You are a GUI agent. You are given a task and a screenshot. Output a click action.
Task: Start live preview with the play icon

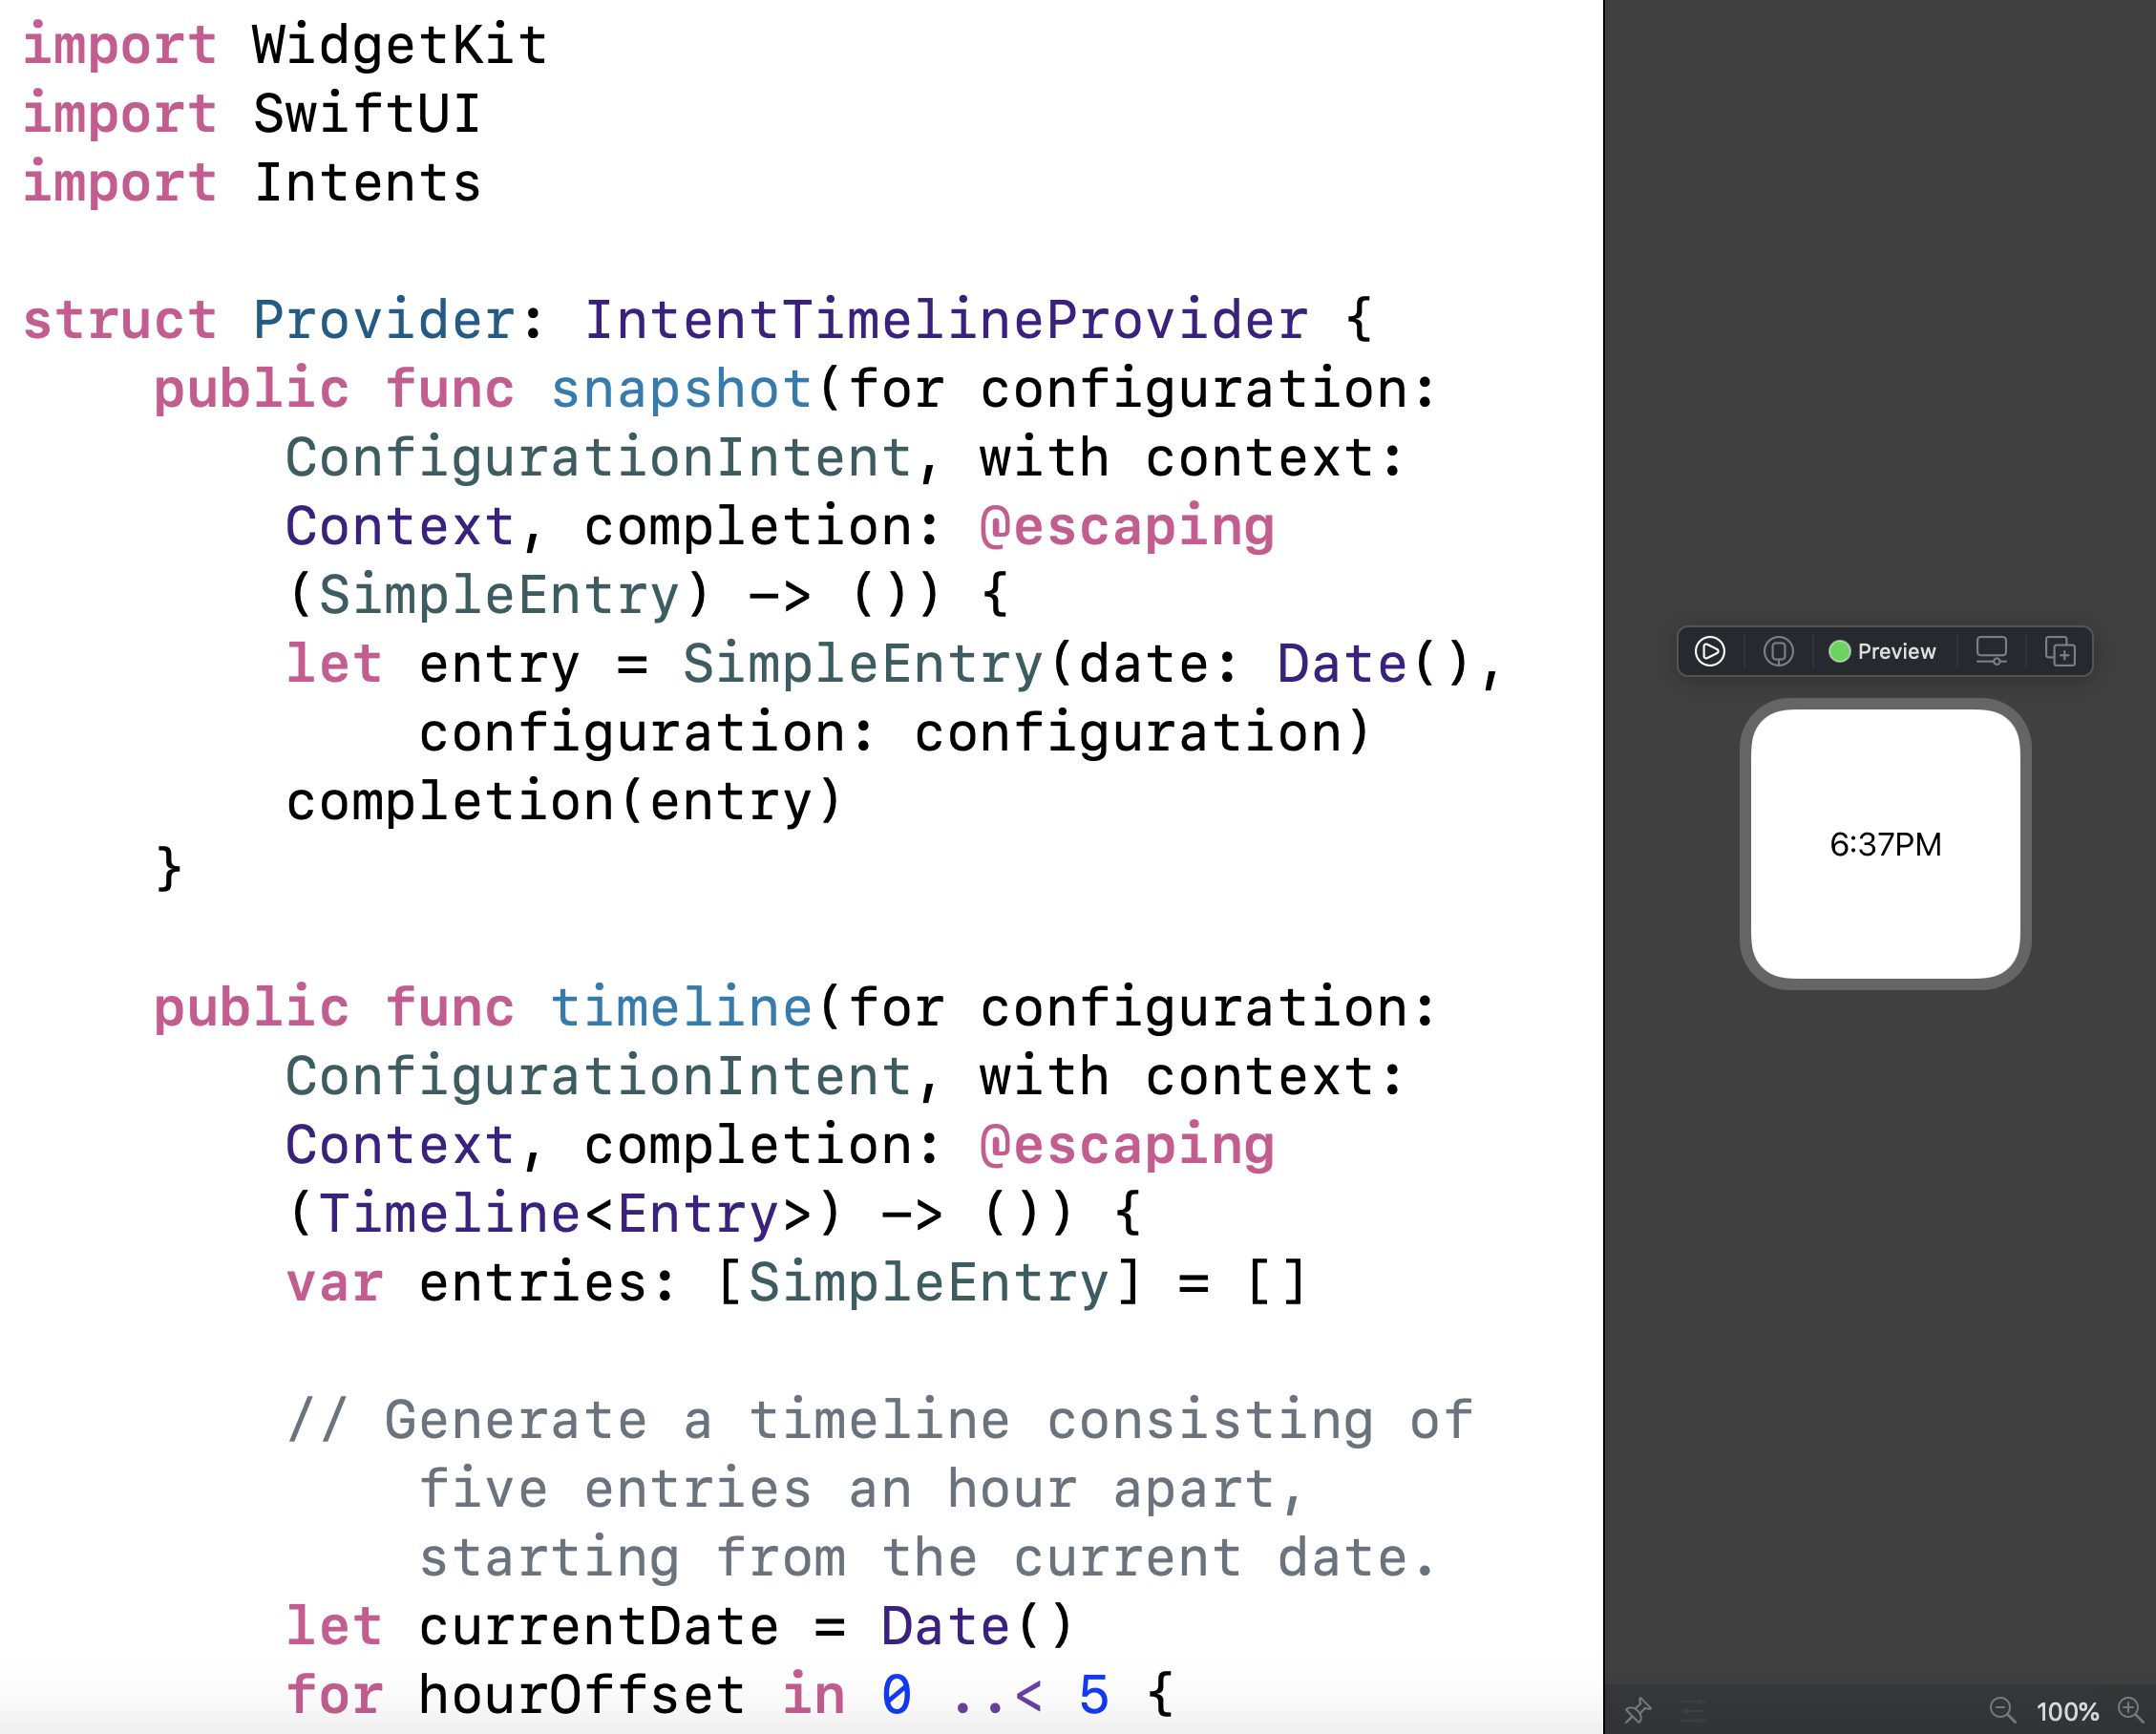pos(1710,652)
